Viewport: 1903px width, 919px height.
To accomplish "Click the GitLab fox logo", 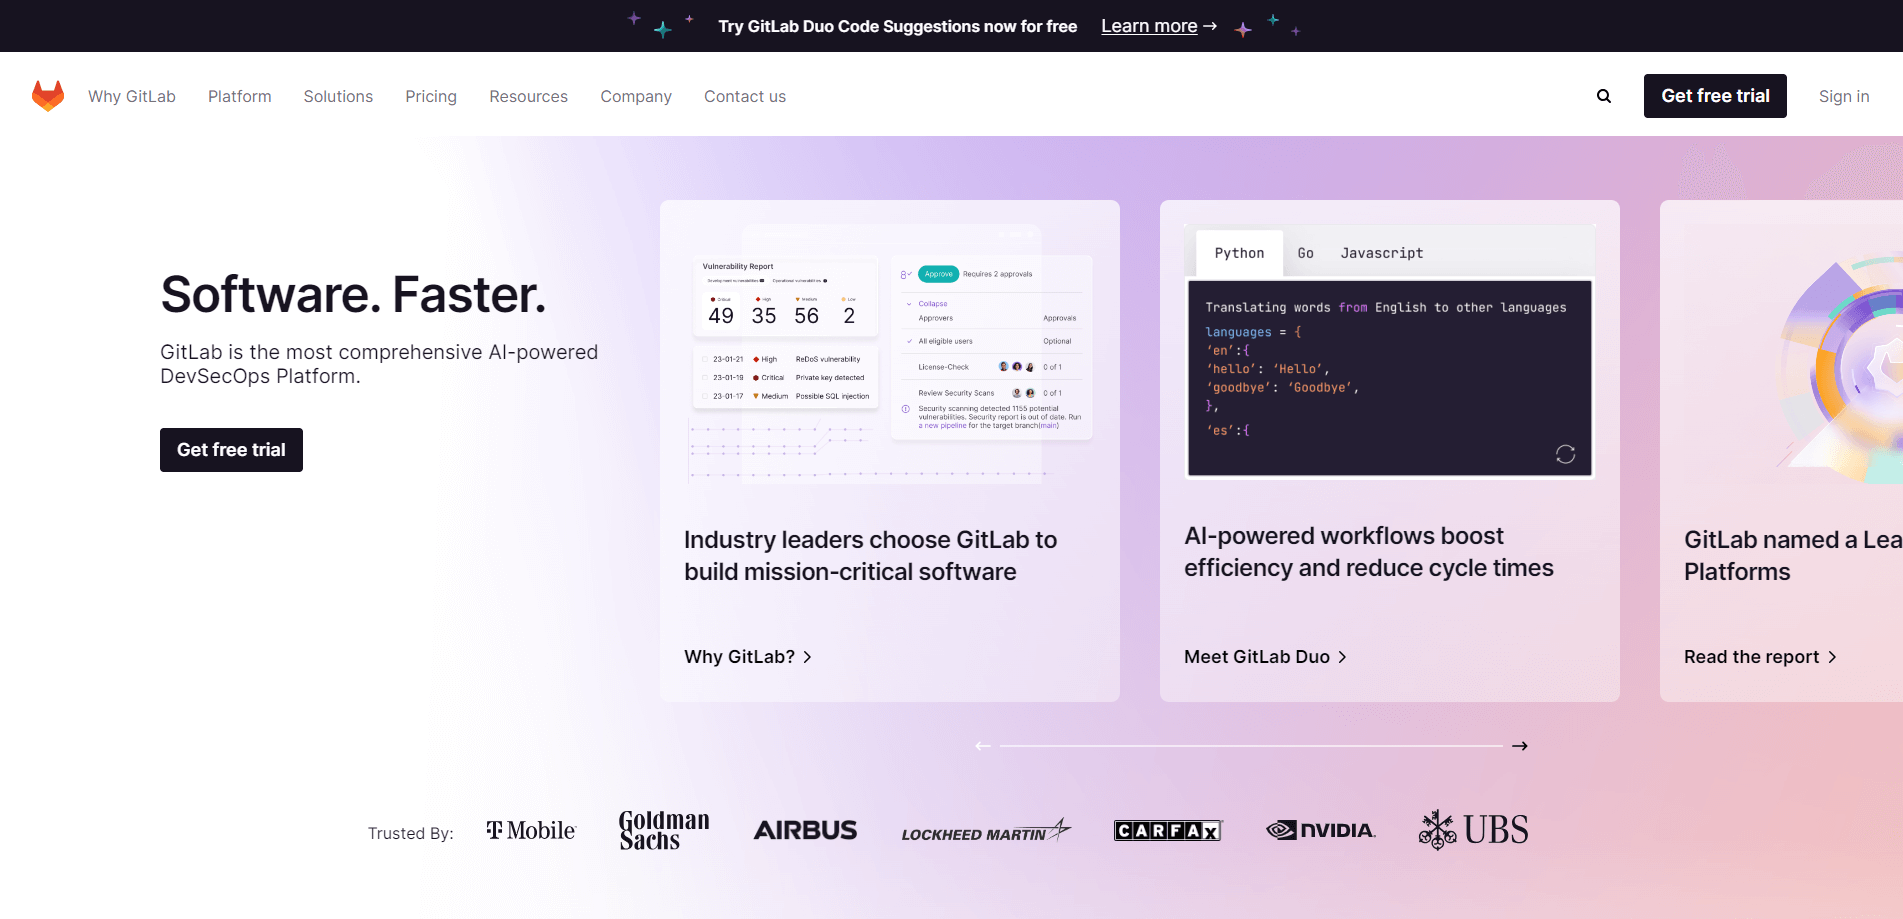I will coord(48,96).
